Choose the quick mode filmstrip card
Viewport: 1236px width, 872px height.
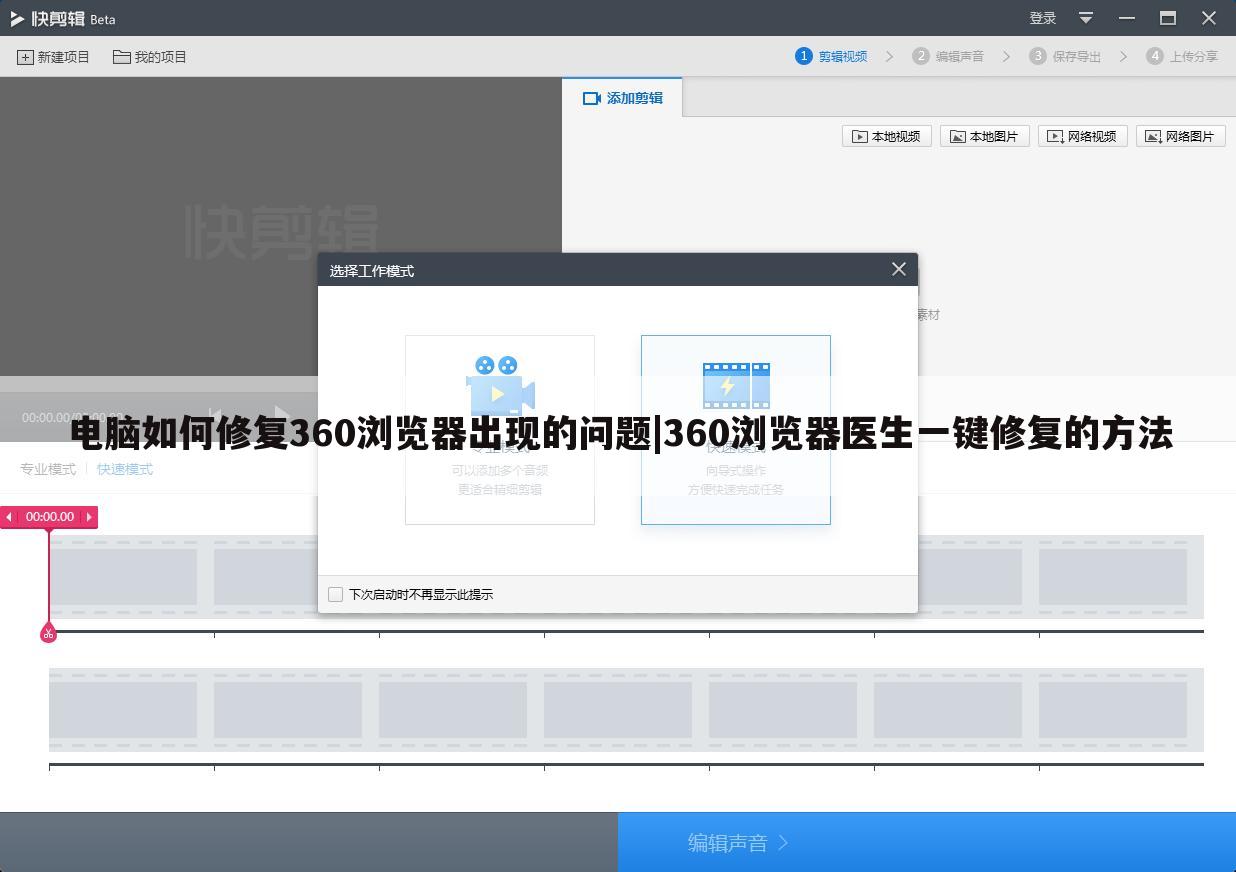736,429
